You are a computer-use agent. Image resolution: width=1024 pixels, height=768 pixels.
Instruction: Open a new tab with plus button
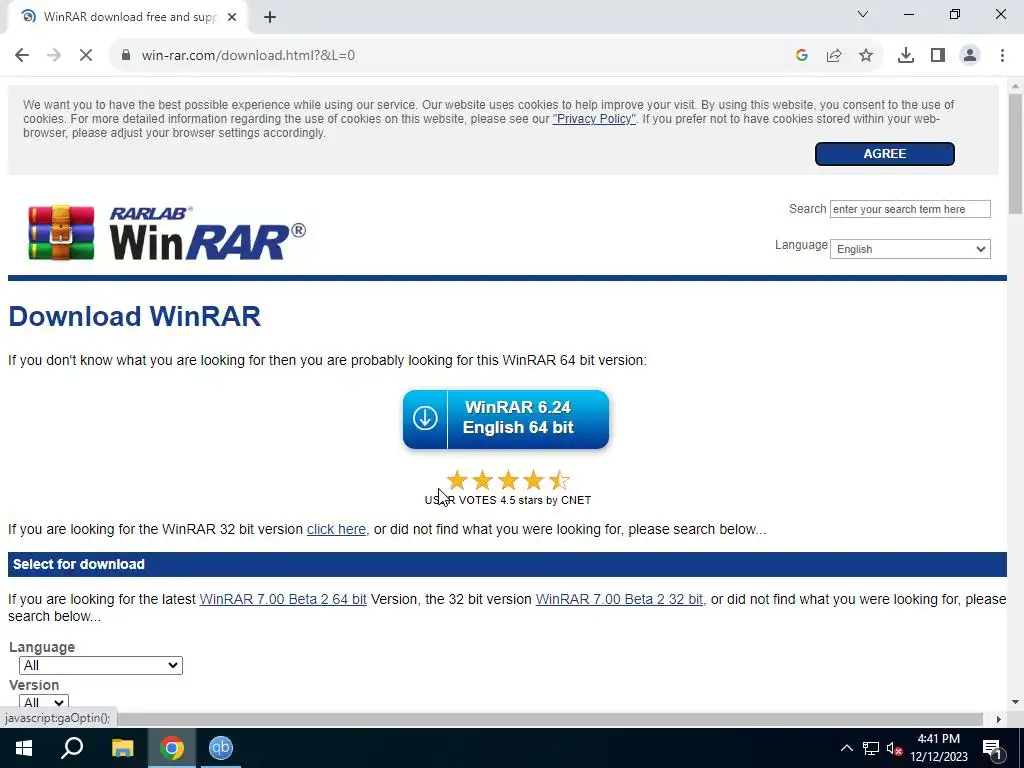pos(270,18)
